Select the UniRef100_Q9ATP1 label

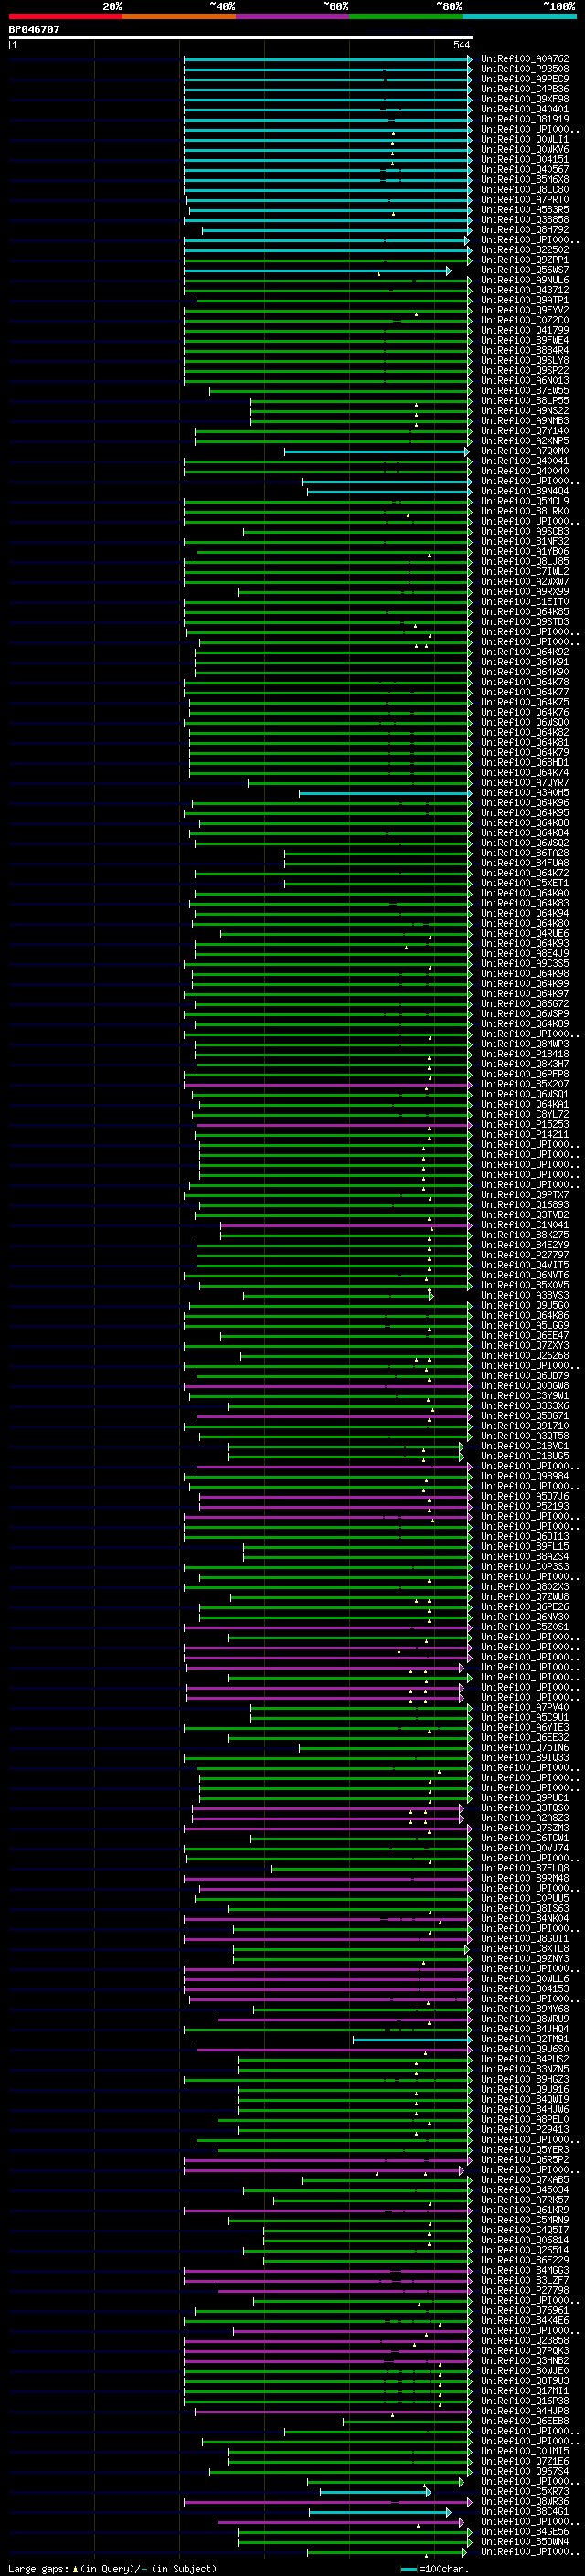[525, 300]
